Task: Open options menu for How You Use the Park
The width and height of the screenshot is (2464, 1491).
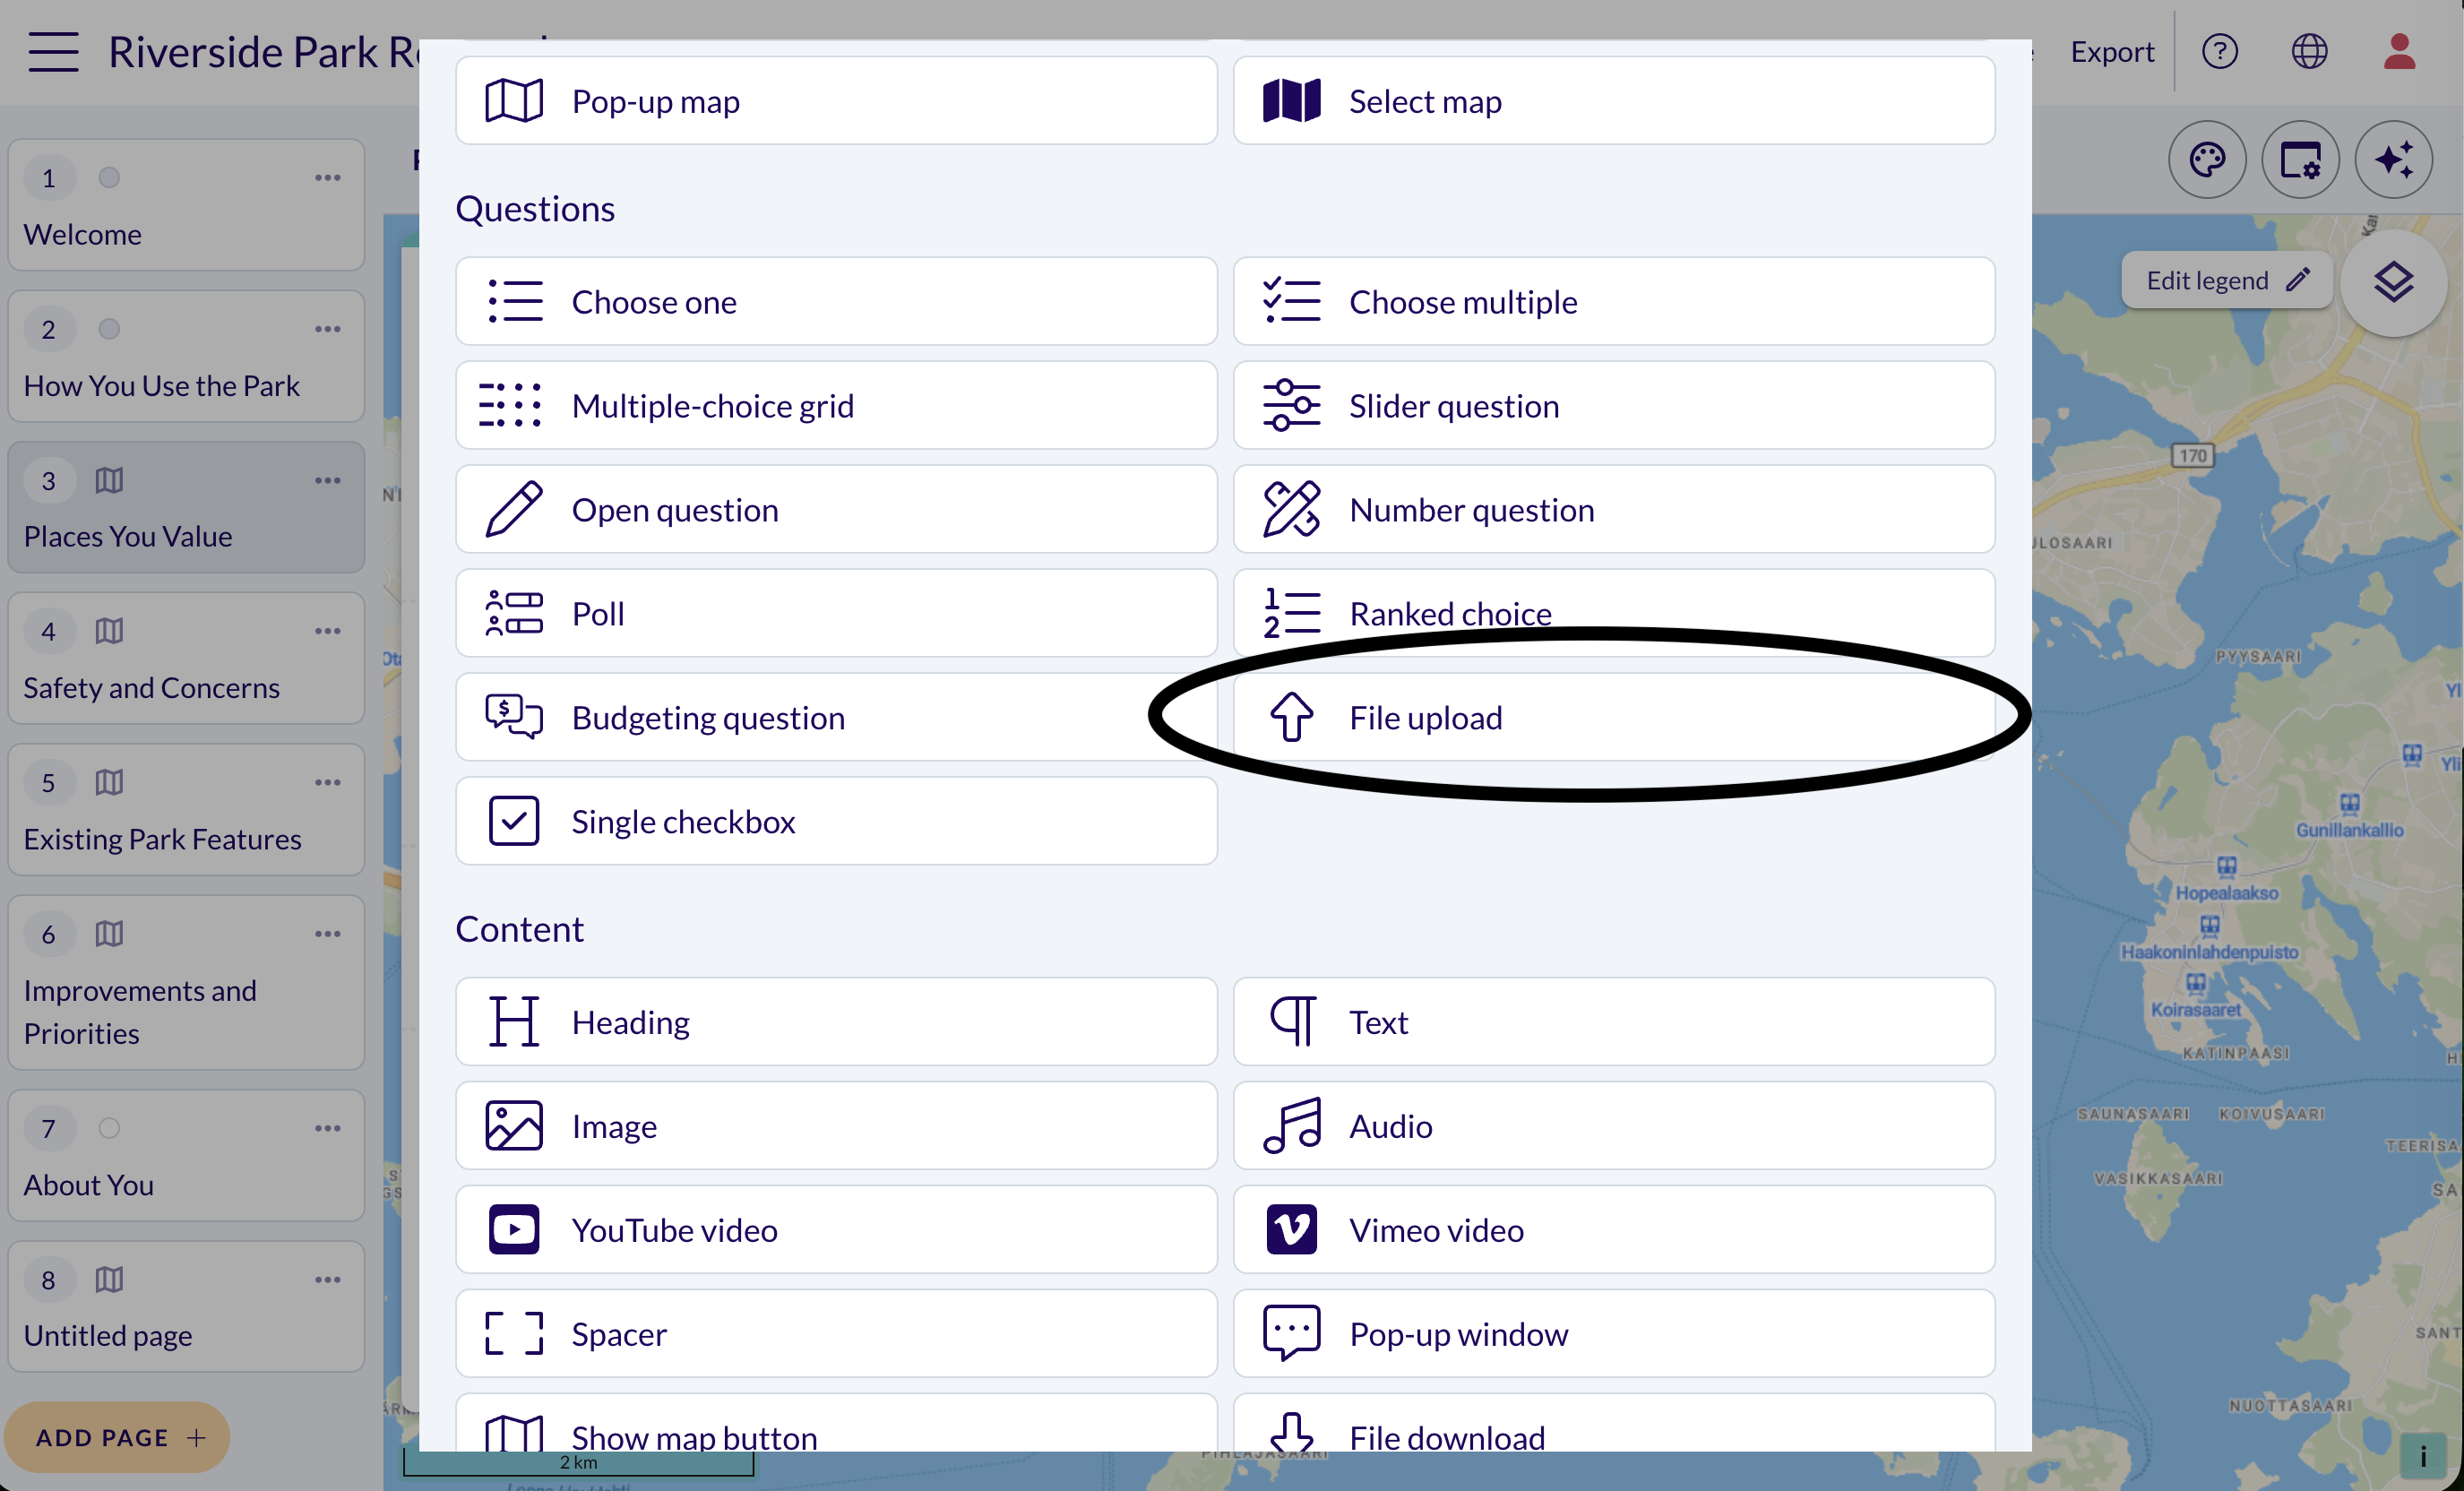Action: click(x=327, y=329)
